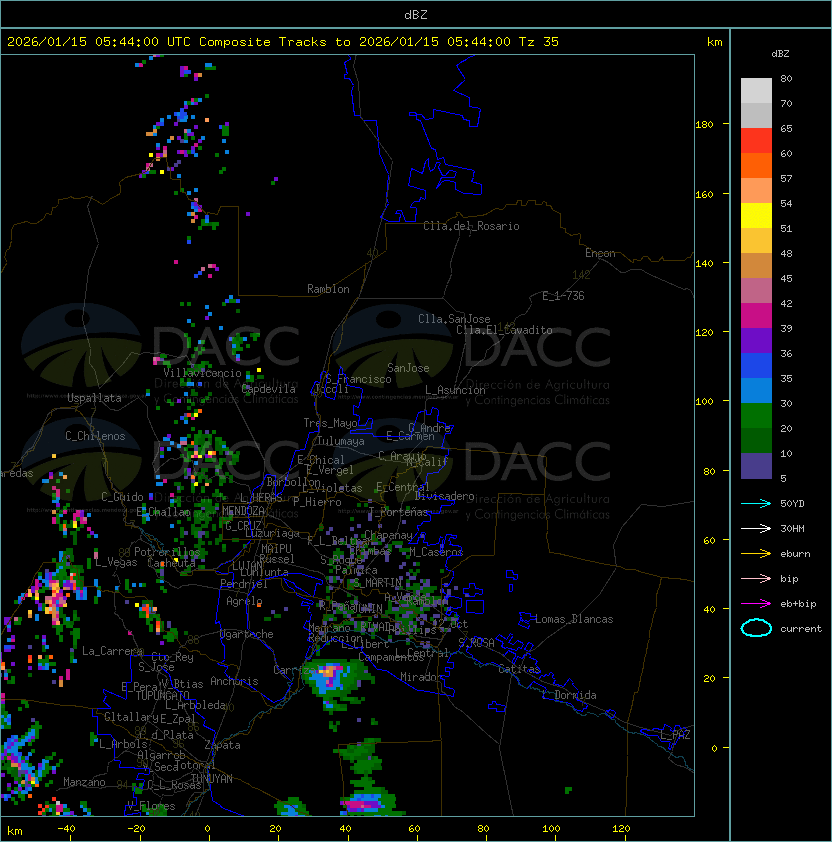Select the bright green 30-20 dBZ band
Screen dimensions: 832x842
point(756,416)
